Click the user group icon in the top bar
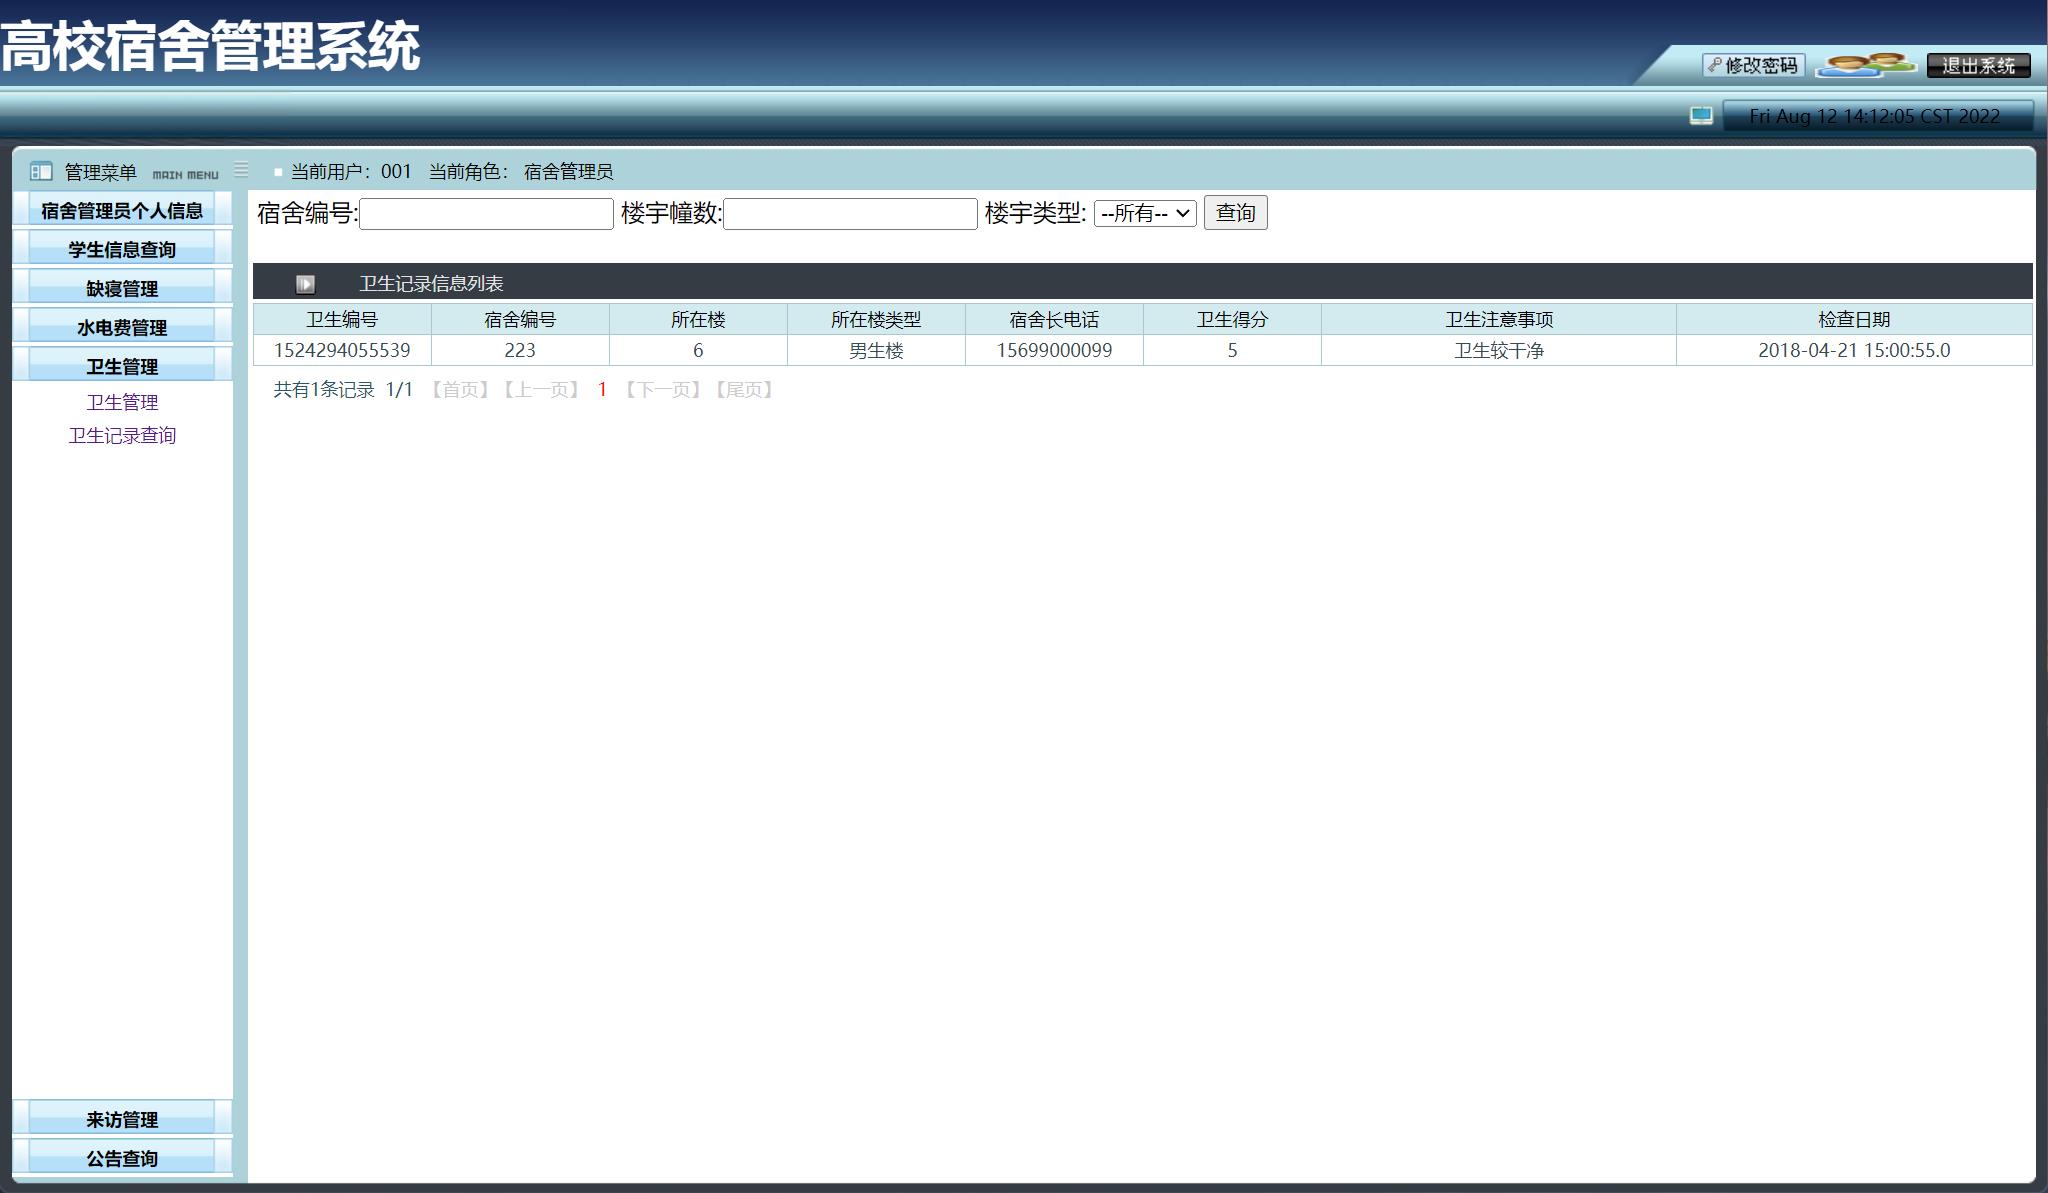 coord(1866,64)
